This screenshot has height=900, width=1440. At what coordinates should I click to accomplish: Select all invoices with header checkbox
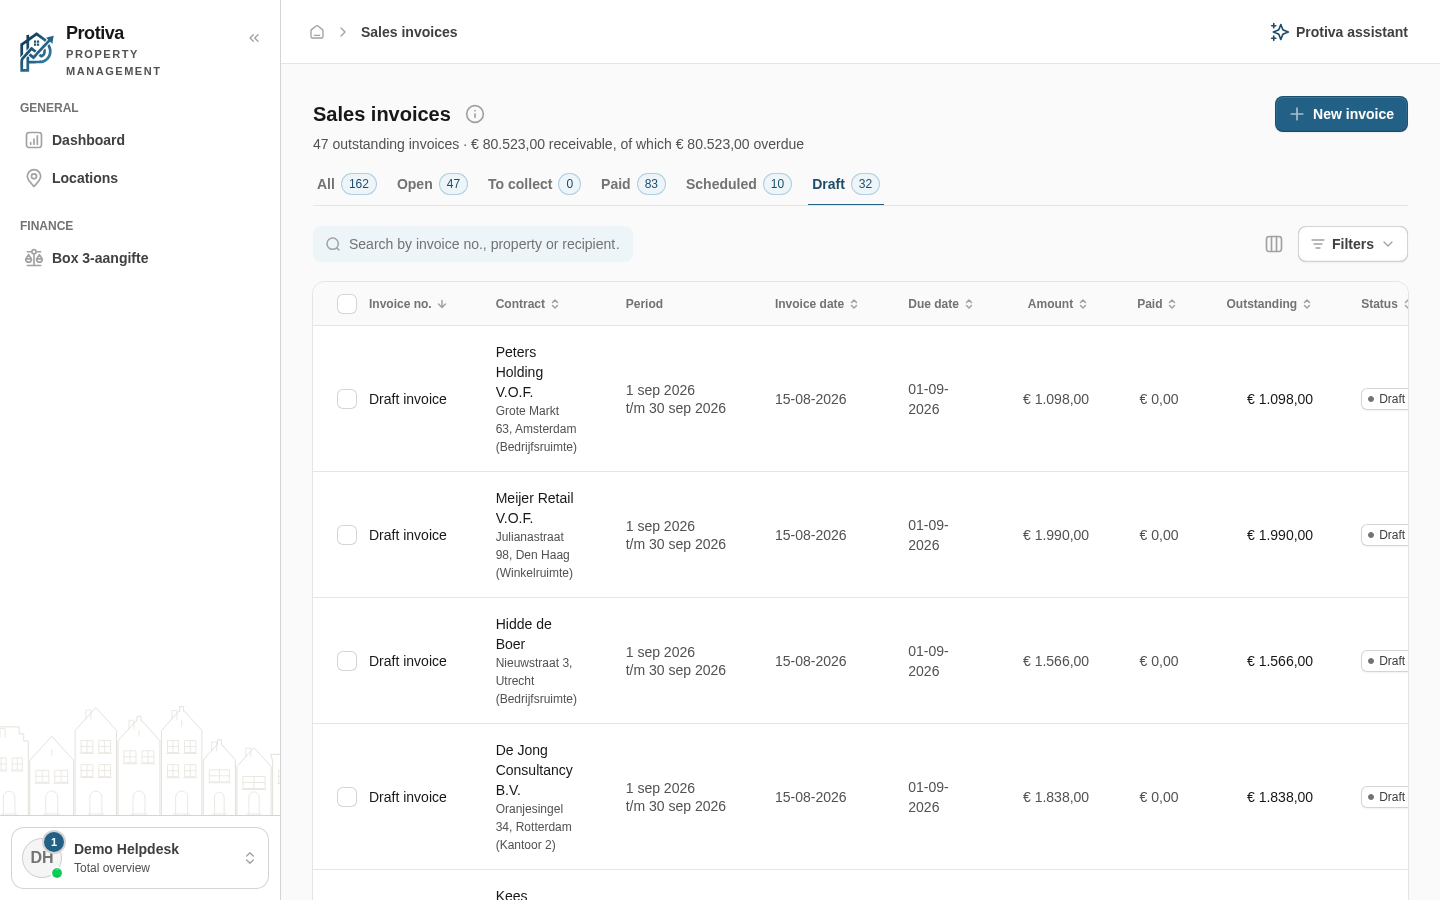347,304
